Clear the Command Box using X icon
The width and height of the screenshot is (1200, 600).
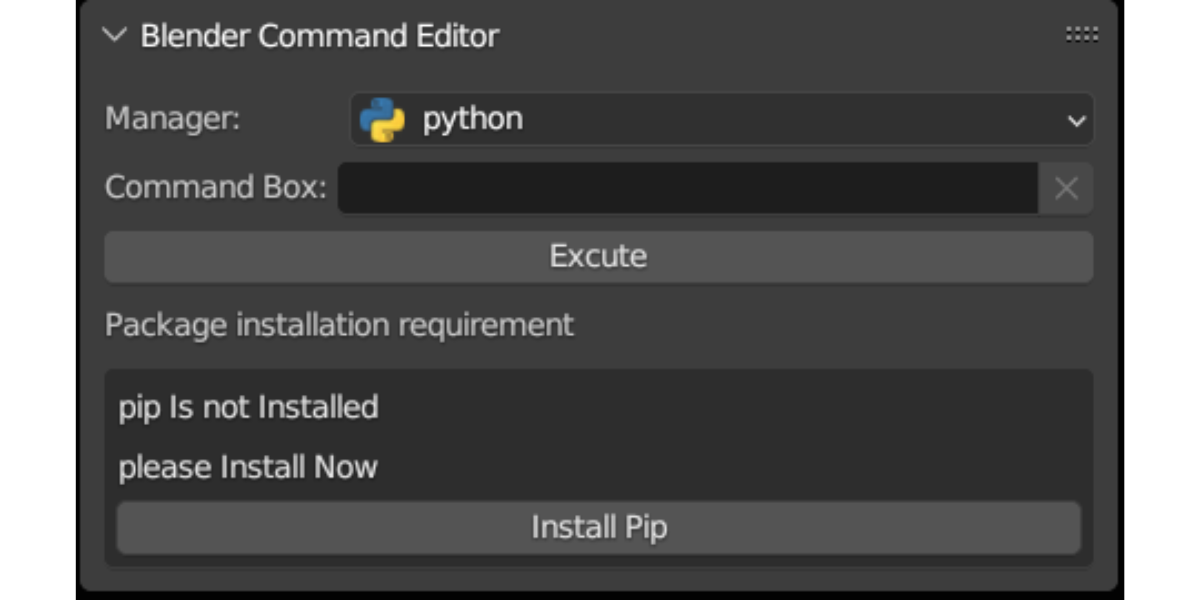[x=1066, y=188]
